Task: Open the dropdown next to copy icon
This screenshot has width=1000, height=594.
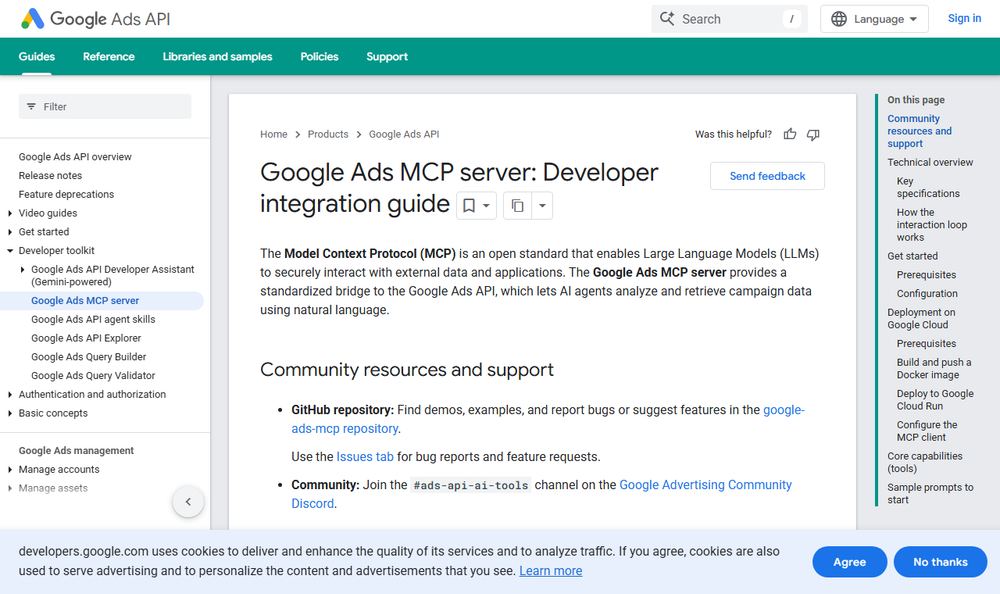Action: coord(542,205)
